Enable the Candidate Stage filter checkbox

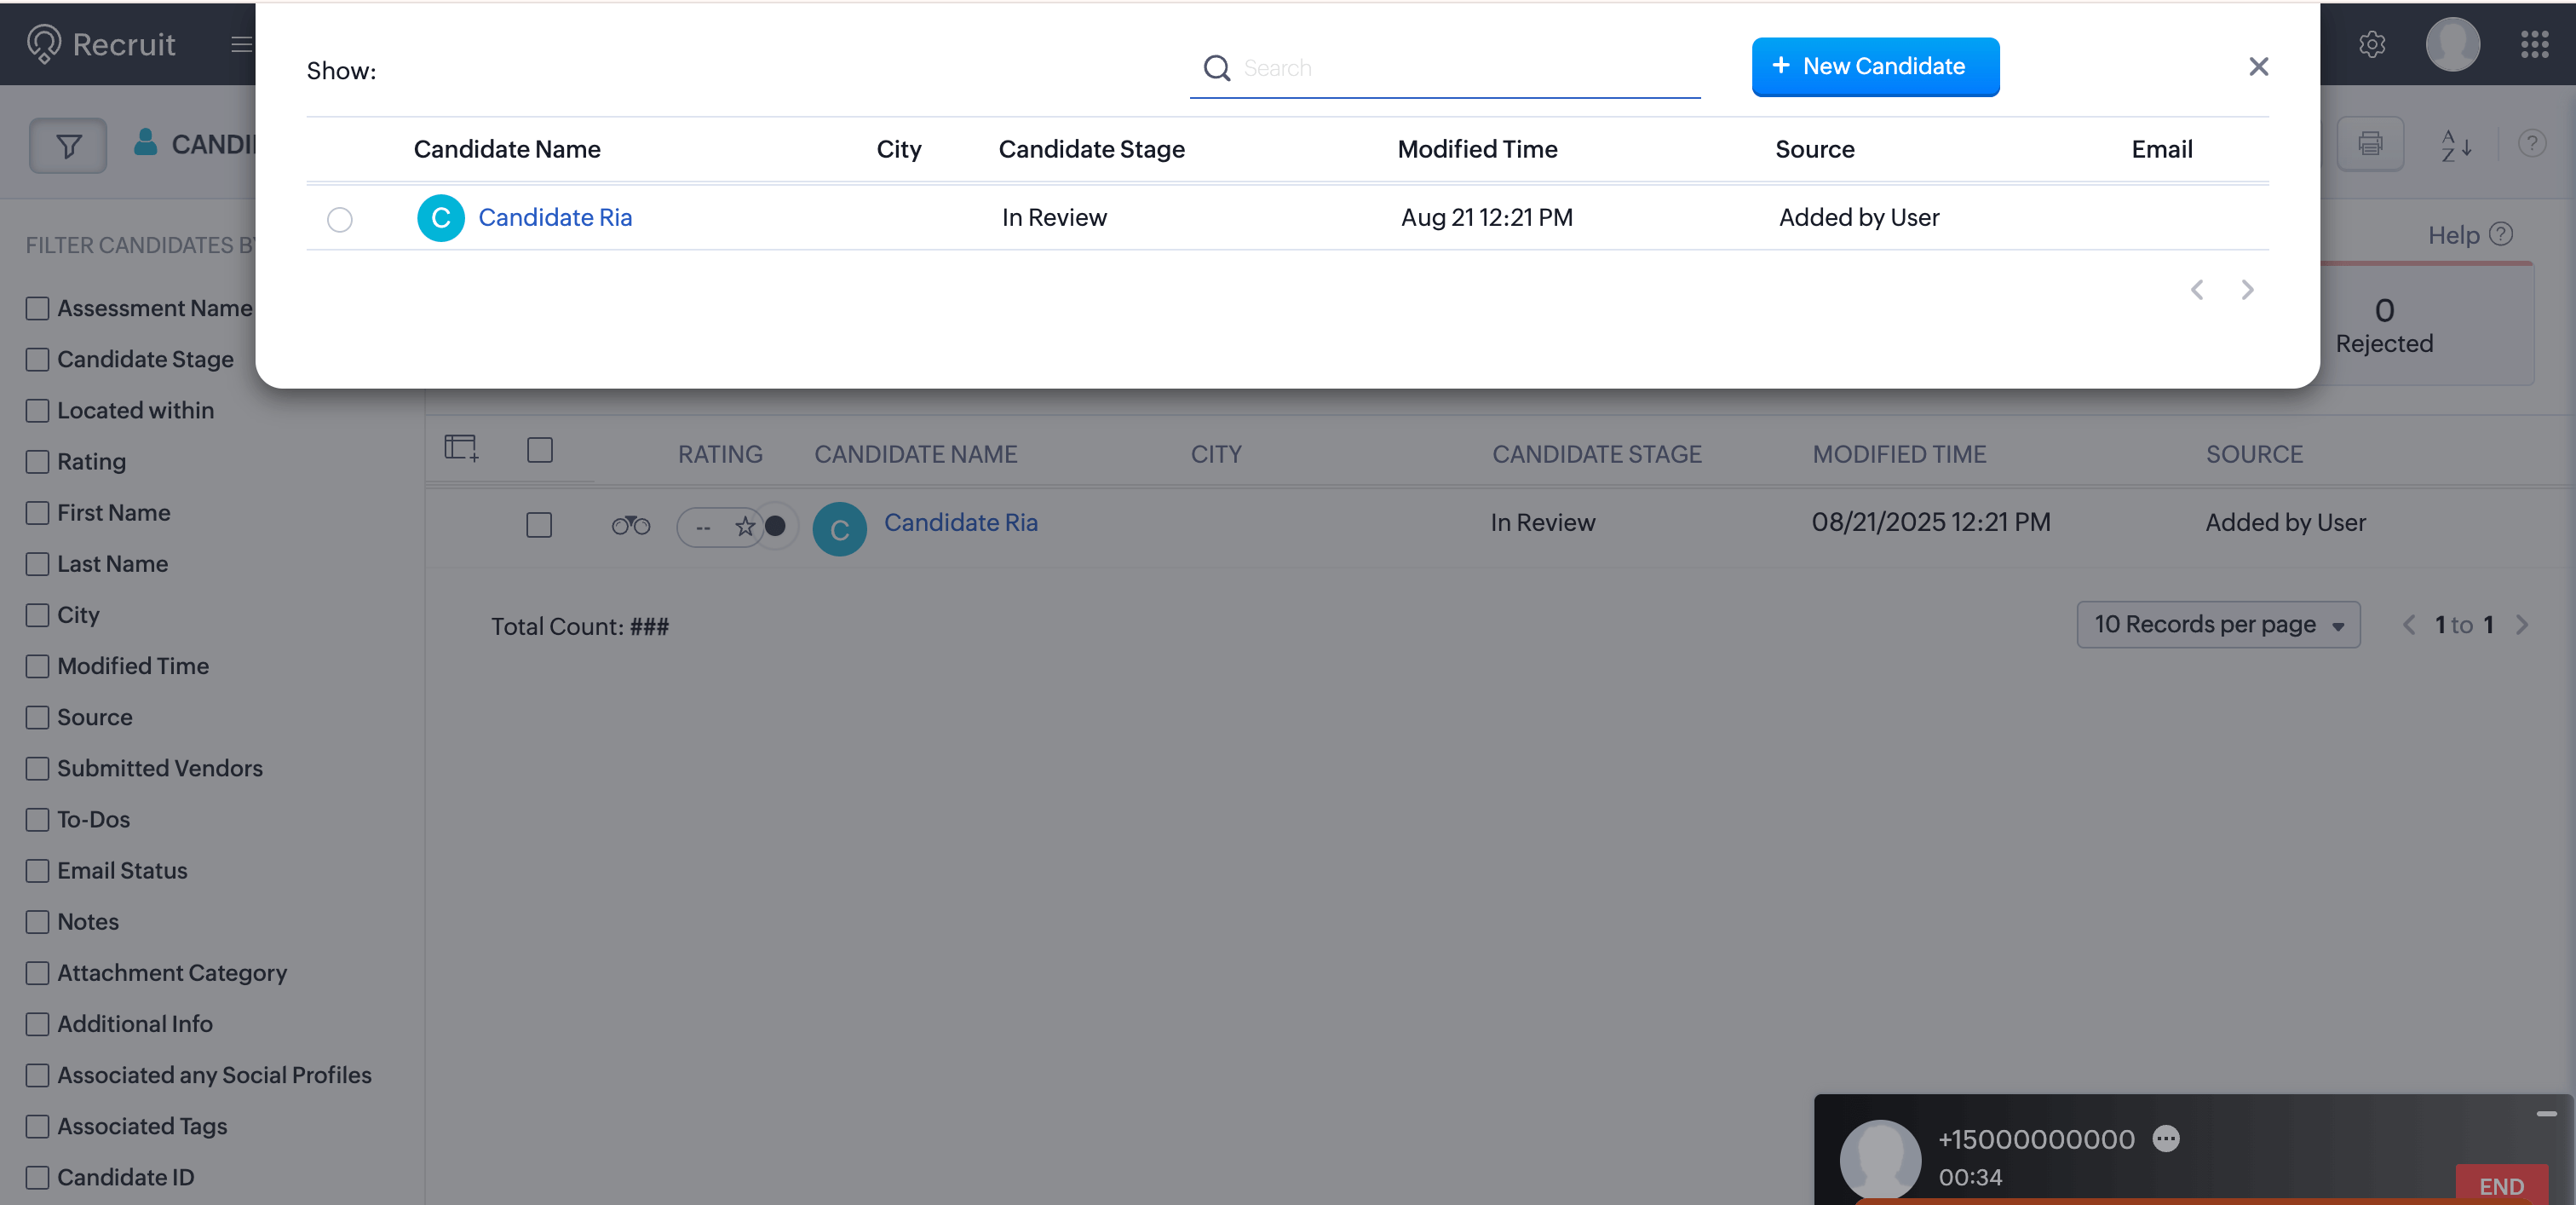(37, 359)
